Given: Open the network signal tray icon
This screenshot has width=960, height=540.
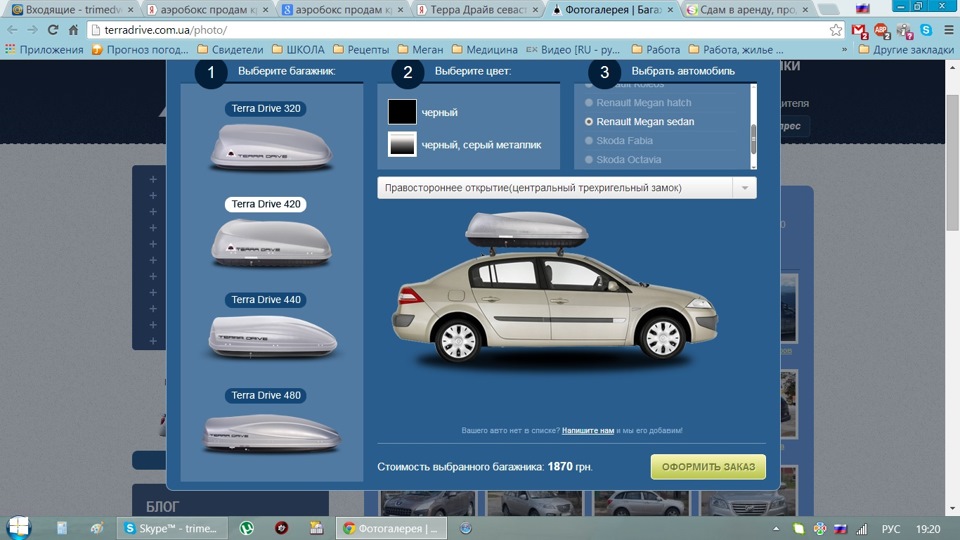Looking at the screenshot, I should tap(861, 528).
